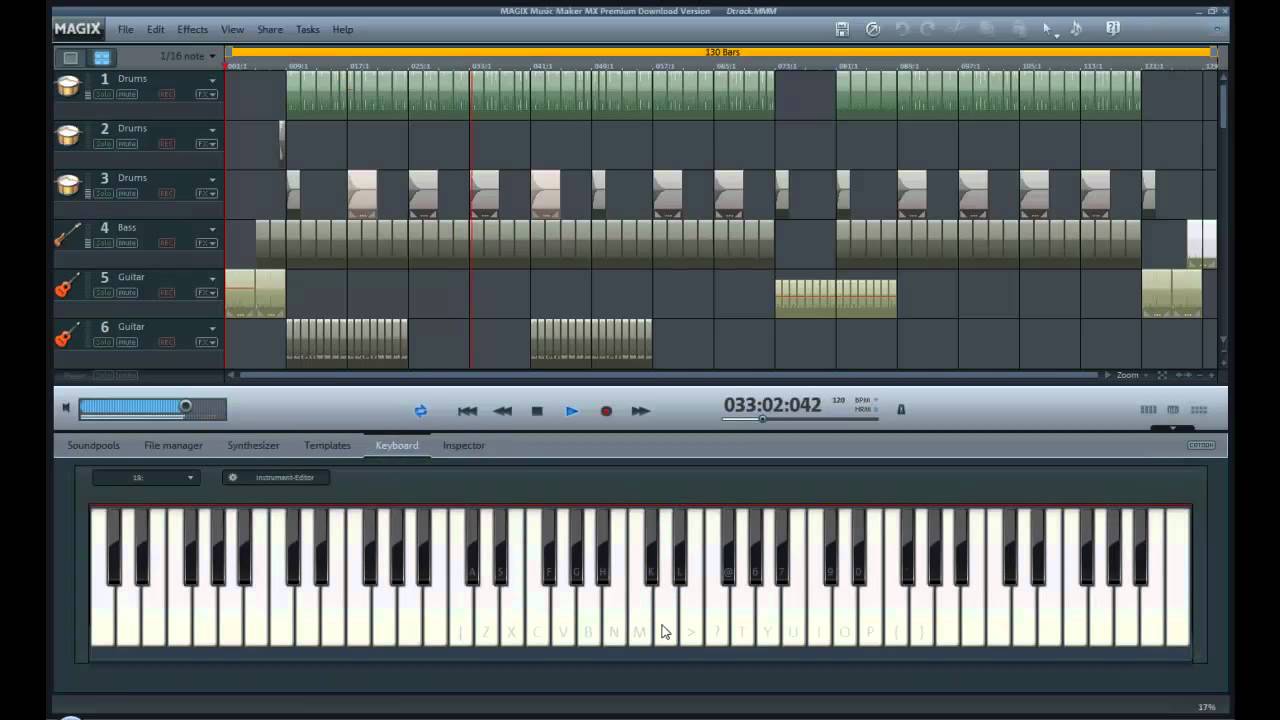
Task: Click the metronome icon next to the tempo
Action: [x=901, y=409]
